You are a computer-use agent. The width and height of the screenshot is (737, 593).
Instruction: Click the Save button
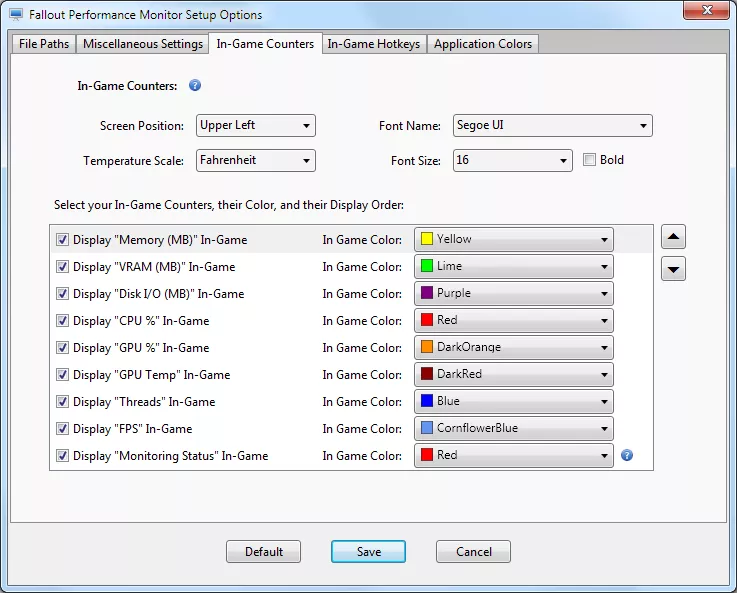(368, 552)
